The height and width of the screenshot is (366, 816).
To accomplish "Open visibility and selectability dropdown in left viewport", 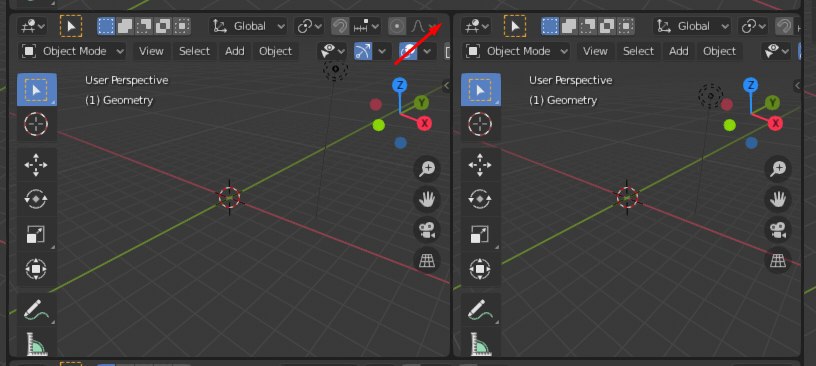I will click(332, 51).
